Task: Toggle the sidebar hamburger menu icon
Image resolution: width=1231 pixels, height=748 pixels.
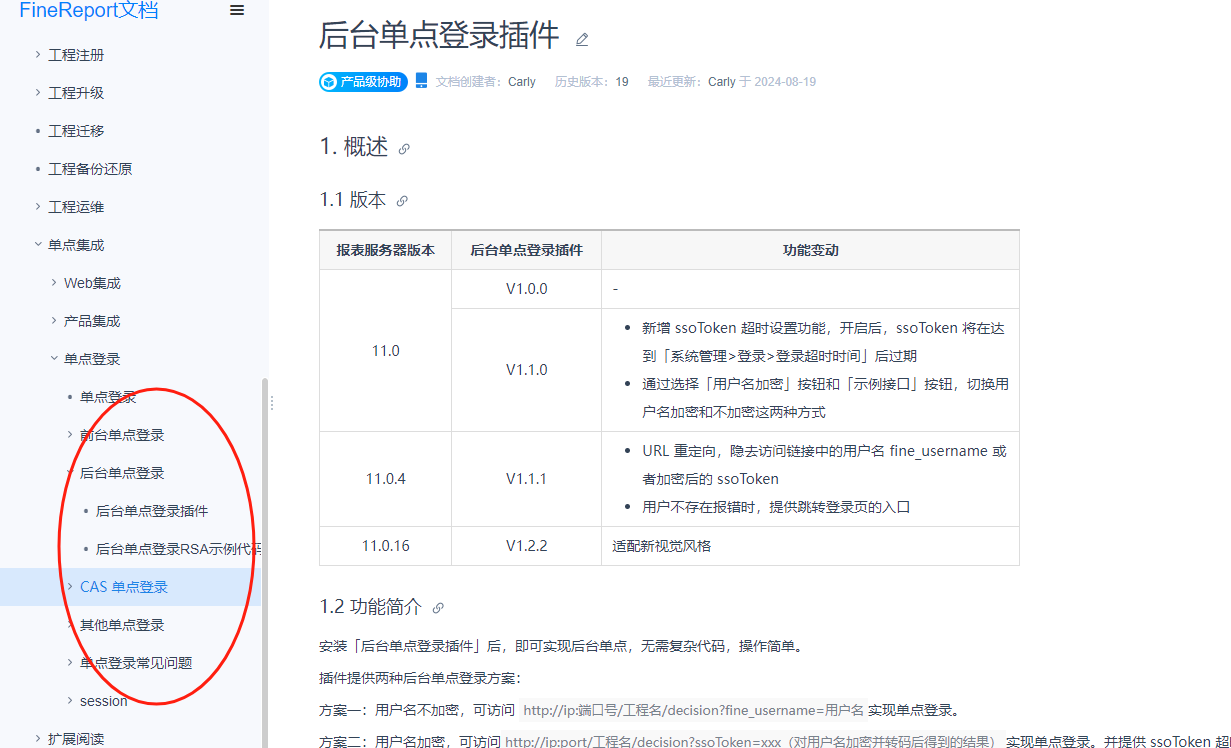Action: [x=237, y=11]
